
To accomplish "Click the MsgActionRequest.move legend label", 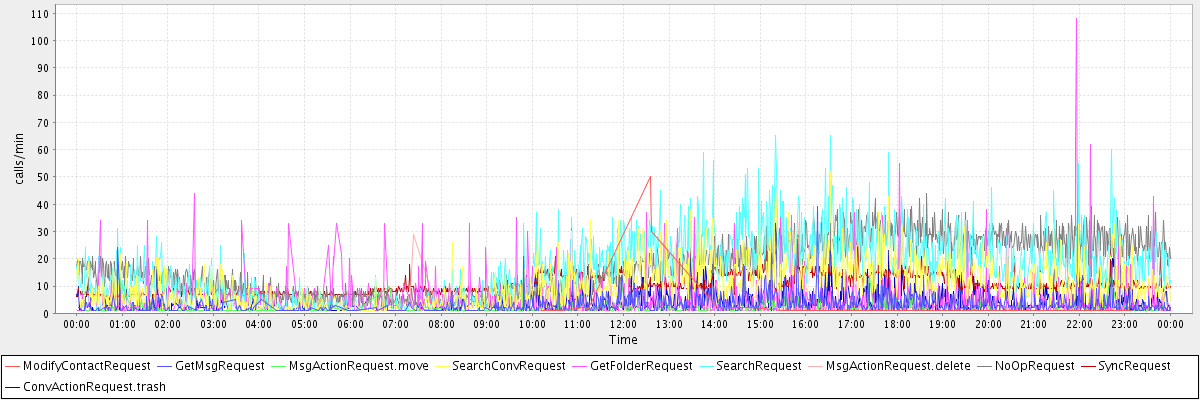I will 358,366.
